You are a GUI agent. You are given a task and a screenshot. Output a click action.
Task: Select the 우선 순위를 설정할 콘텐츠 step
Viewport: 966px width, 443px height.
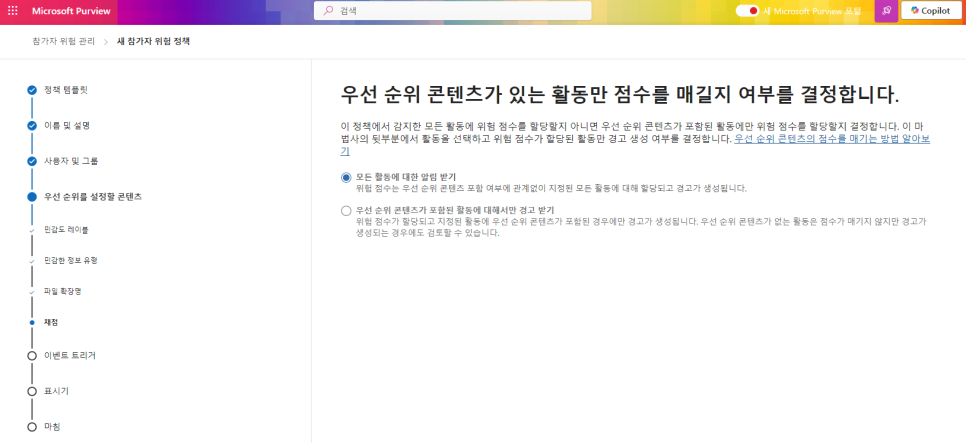93,197
